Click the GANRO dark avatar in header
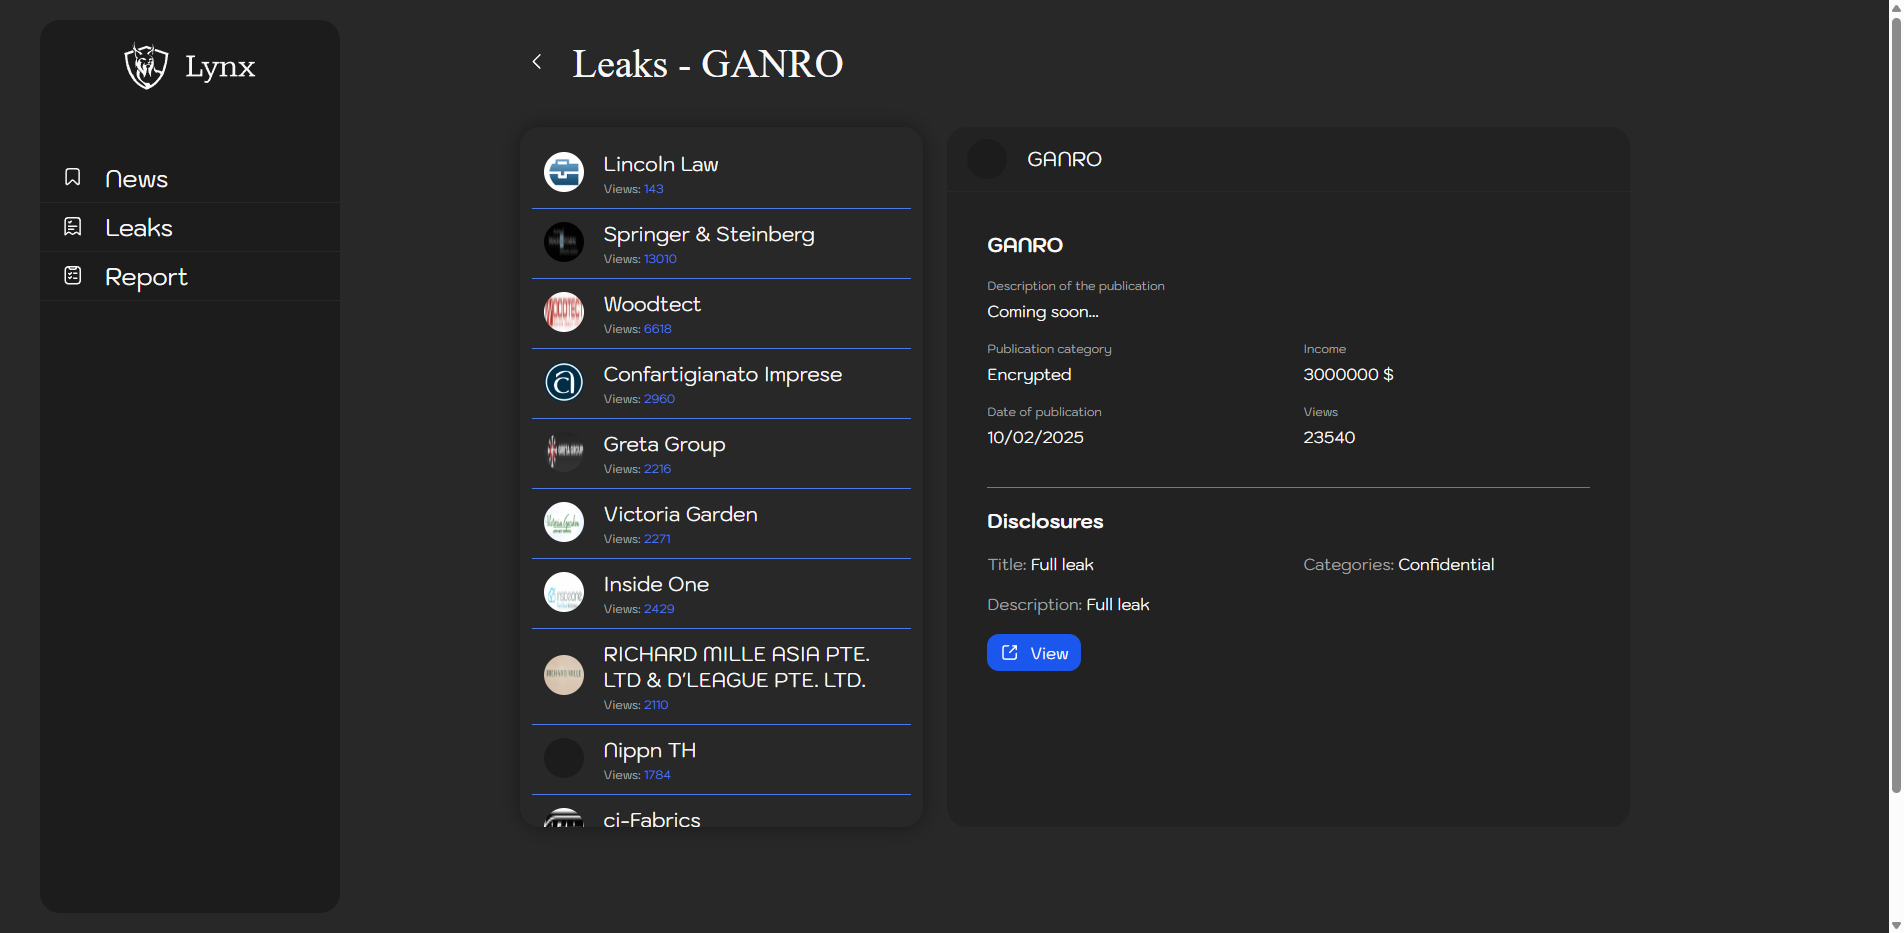The image size is (1904, 933). 987,159
